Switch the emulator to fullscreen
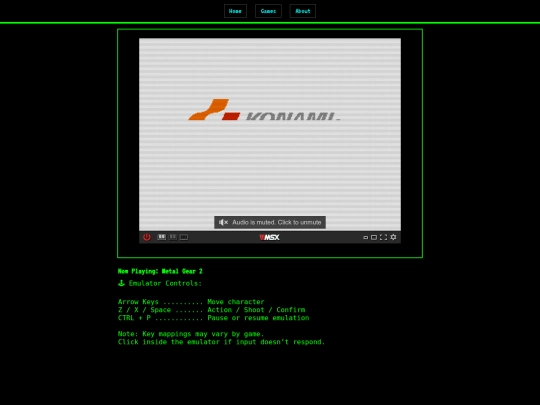The height and width of the screenshot is (405, 540). coord(383,237)
